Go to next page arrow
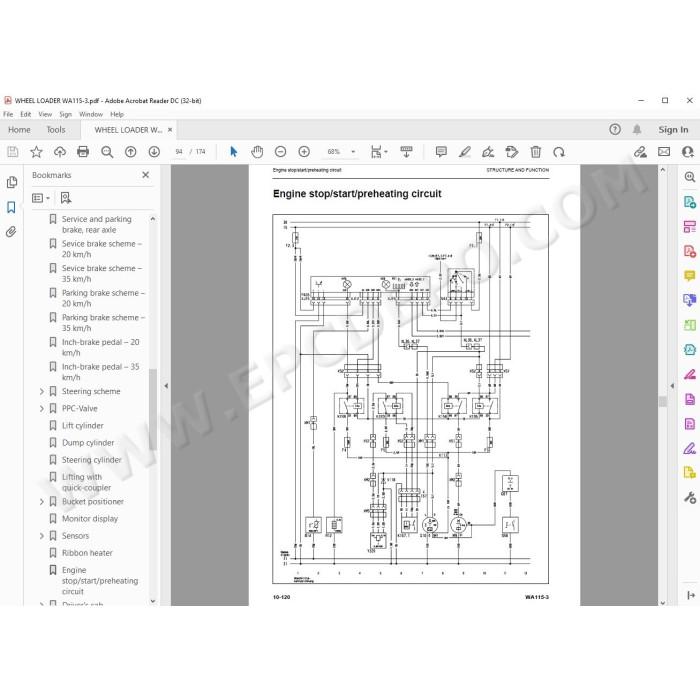 point(154,152)
